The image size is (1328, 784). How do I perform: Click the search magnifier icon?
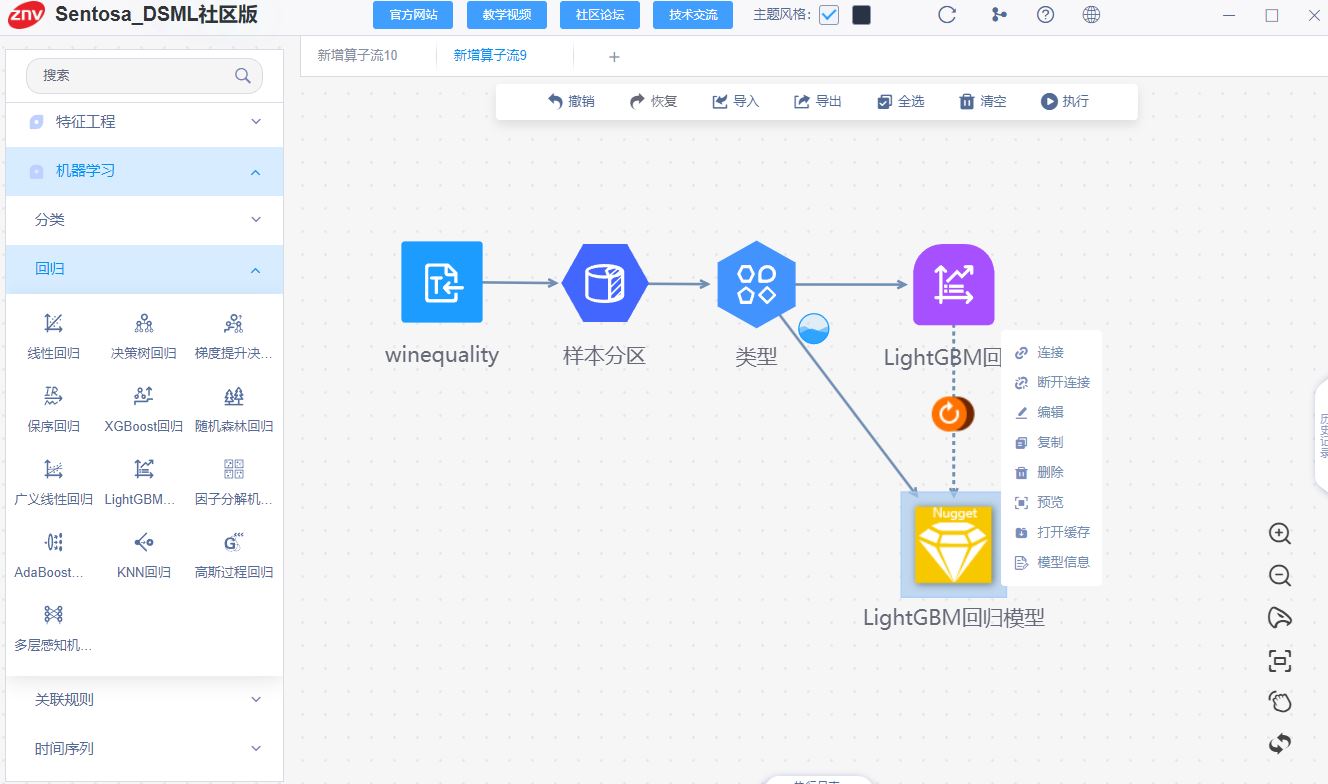242,75
